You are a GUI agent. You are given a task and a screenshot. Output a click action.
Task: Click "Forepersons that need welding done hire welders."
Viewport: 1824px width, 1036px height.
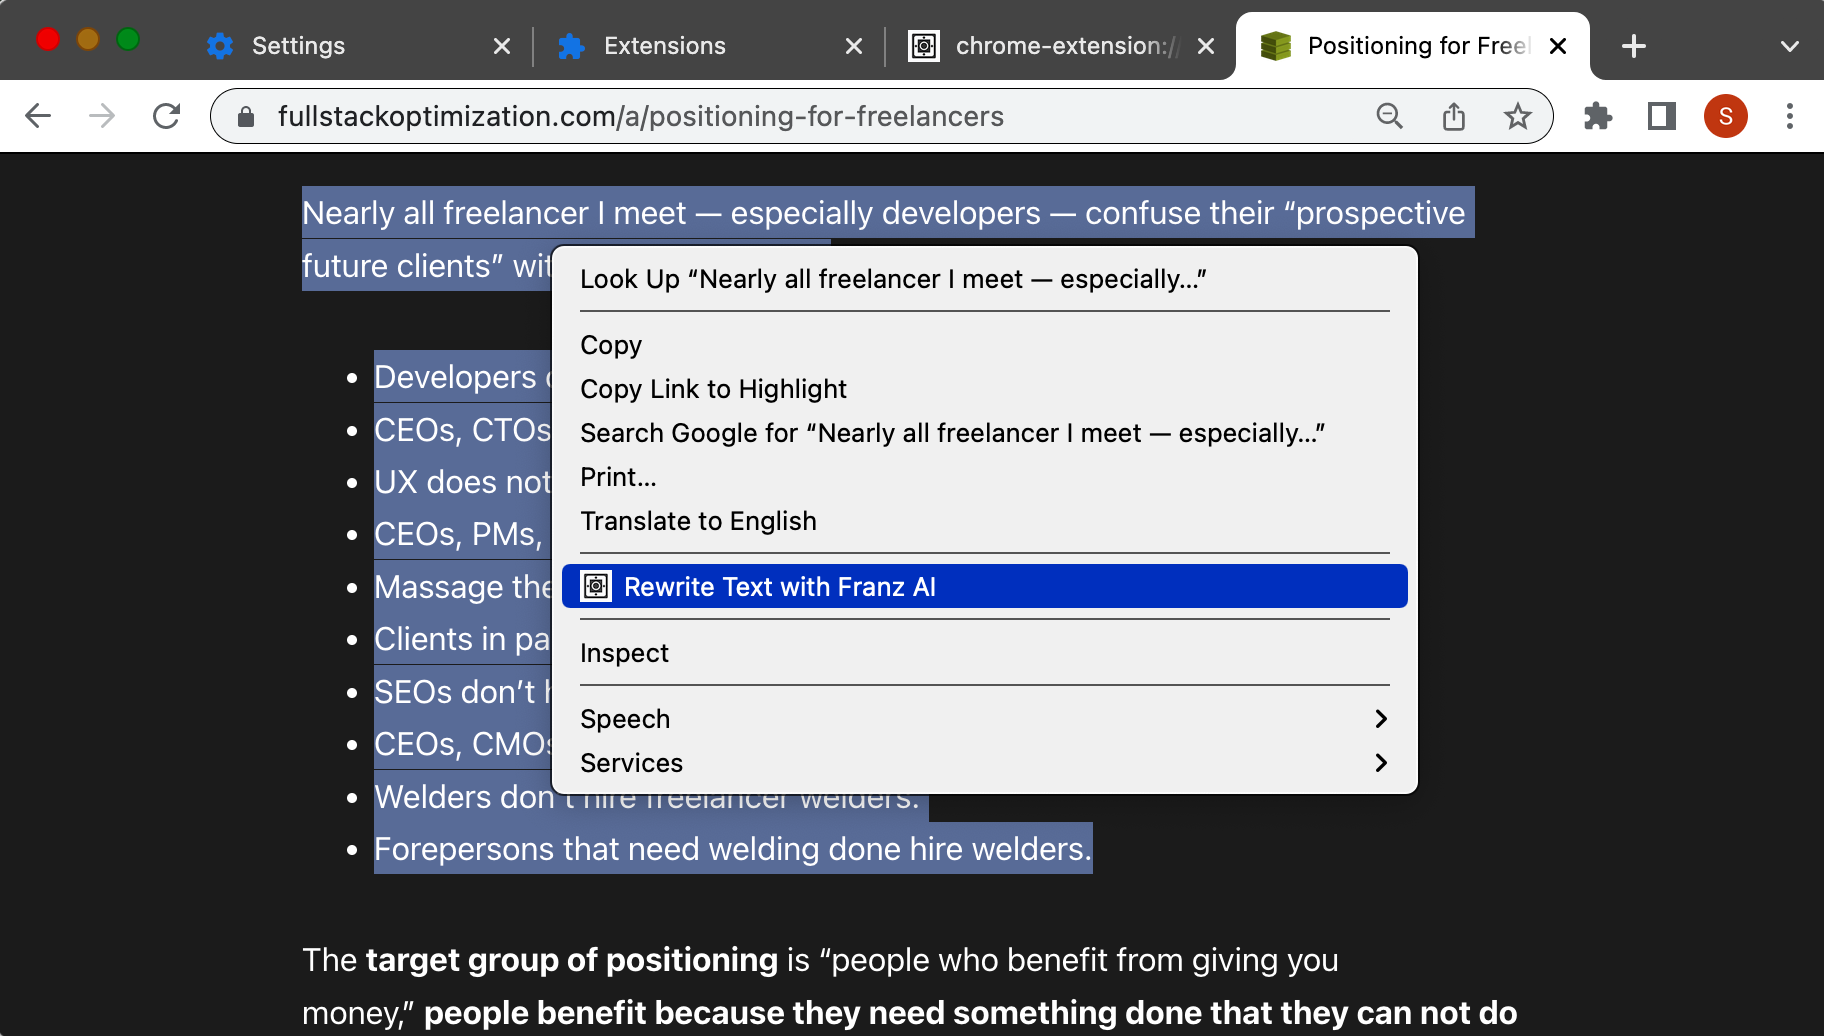coord(733,849)
